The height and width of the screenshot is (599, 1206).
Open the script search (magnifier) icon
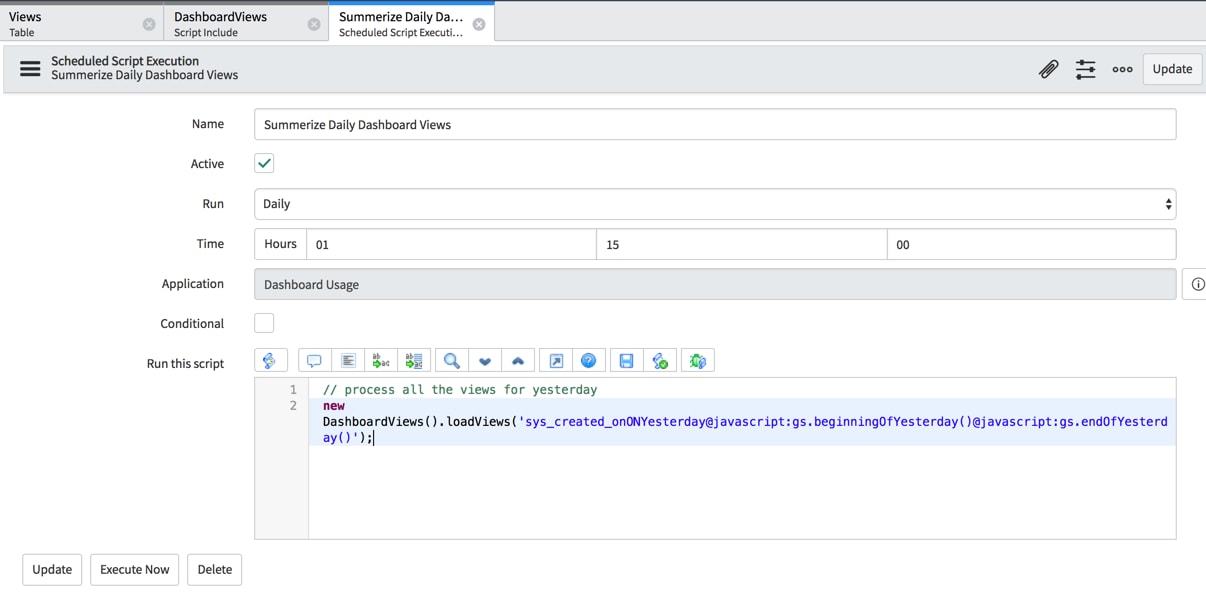(451, 360)
